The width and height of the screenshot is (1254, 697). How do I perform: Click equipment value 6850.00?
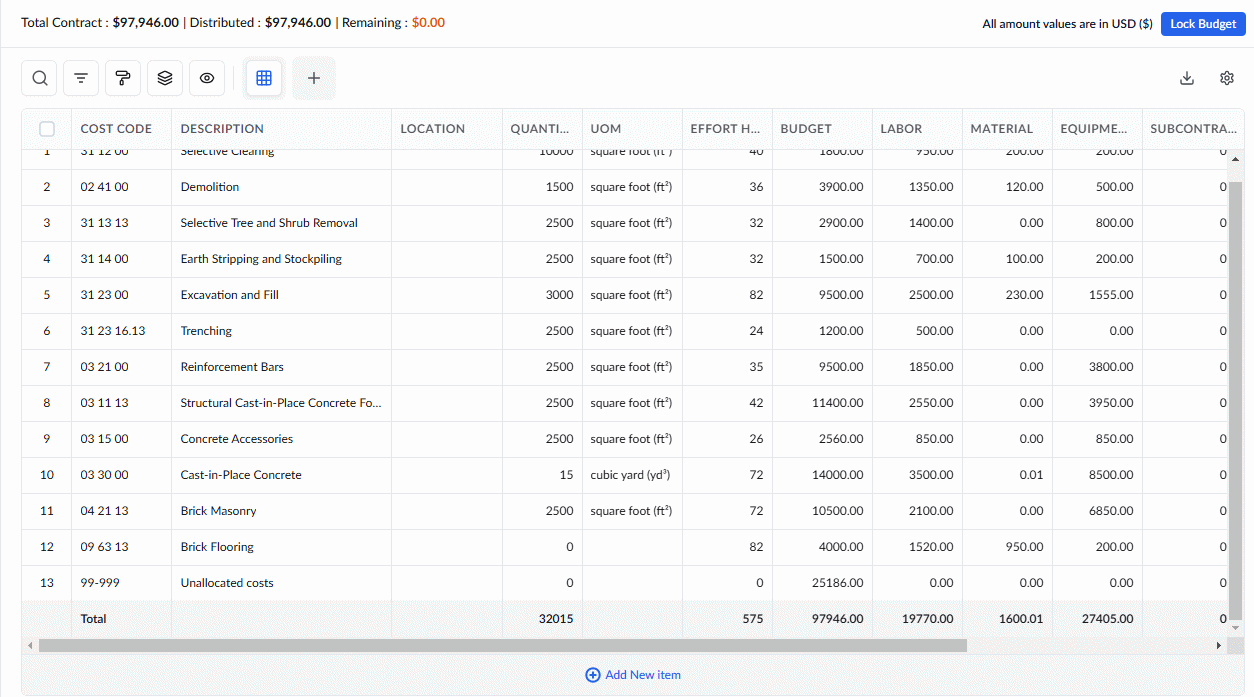[x=1097, y=511]
